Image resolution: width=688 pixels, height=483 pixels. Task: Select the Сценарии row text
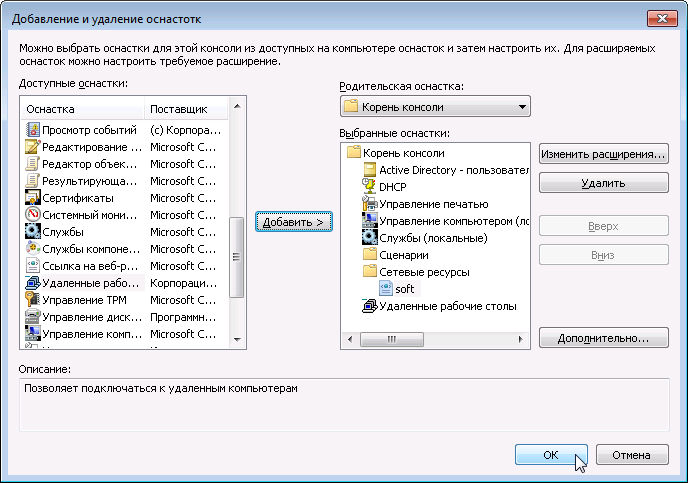(404, 255)
